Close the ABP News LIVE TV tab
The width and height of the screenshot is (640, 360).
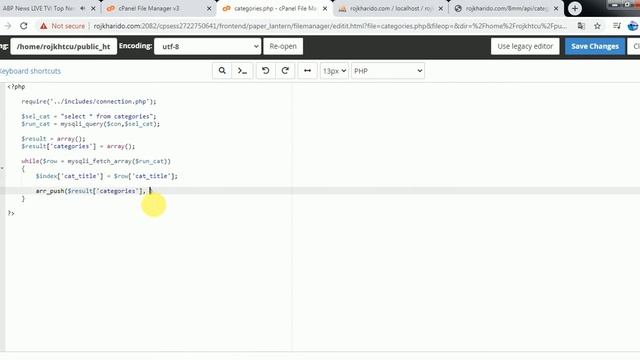click(x=93, y=8)
